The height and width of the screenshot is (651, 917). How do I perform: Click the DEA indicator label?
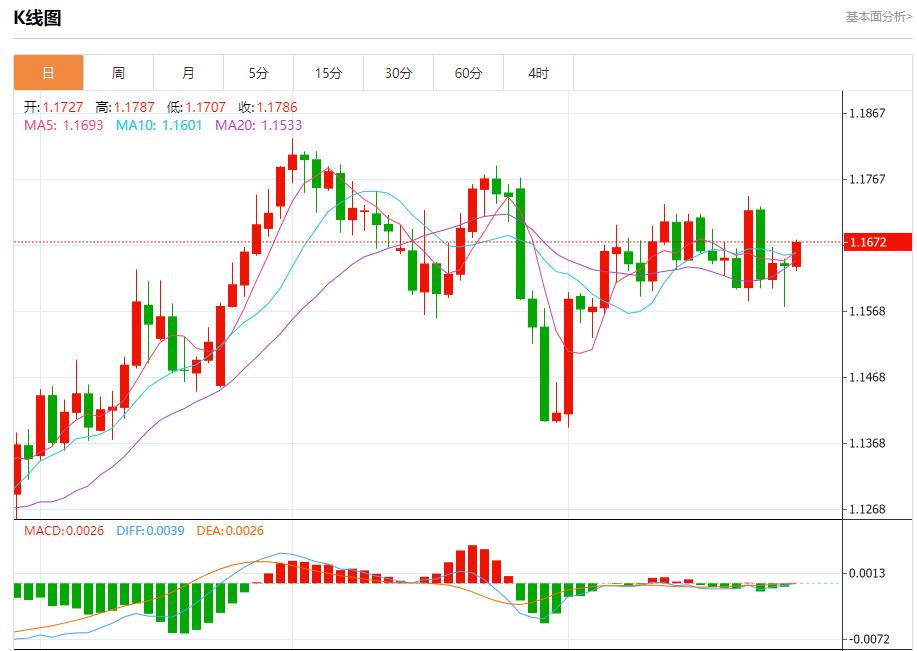pyautogui.click(x=230, y=530)
